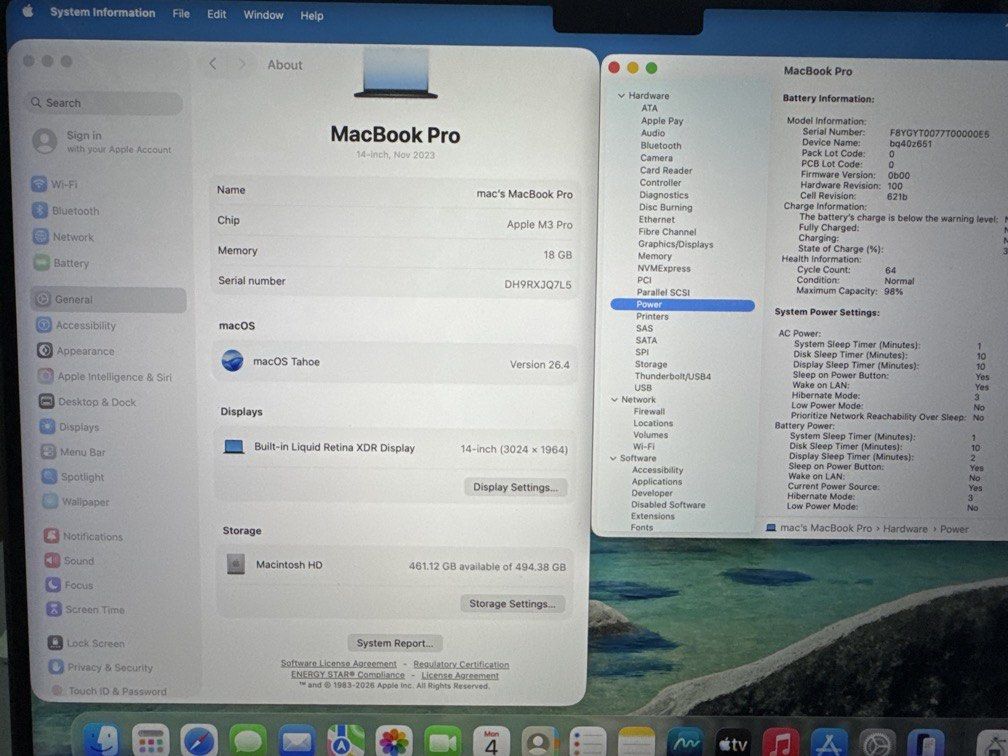This screenshot has height=756, width=1008.
Task: Open Finder from the Dock
Action: click(x=102, y=742)
